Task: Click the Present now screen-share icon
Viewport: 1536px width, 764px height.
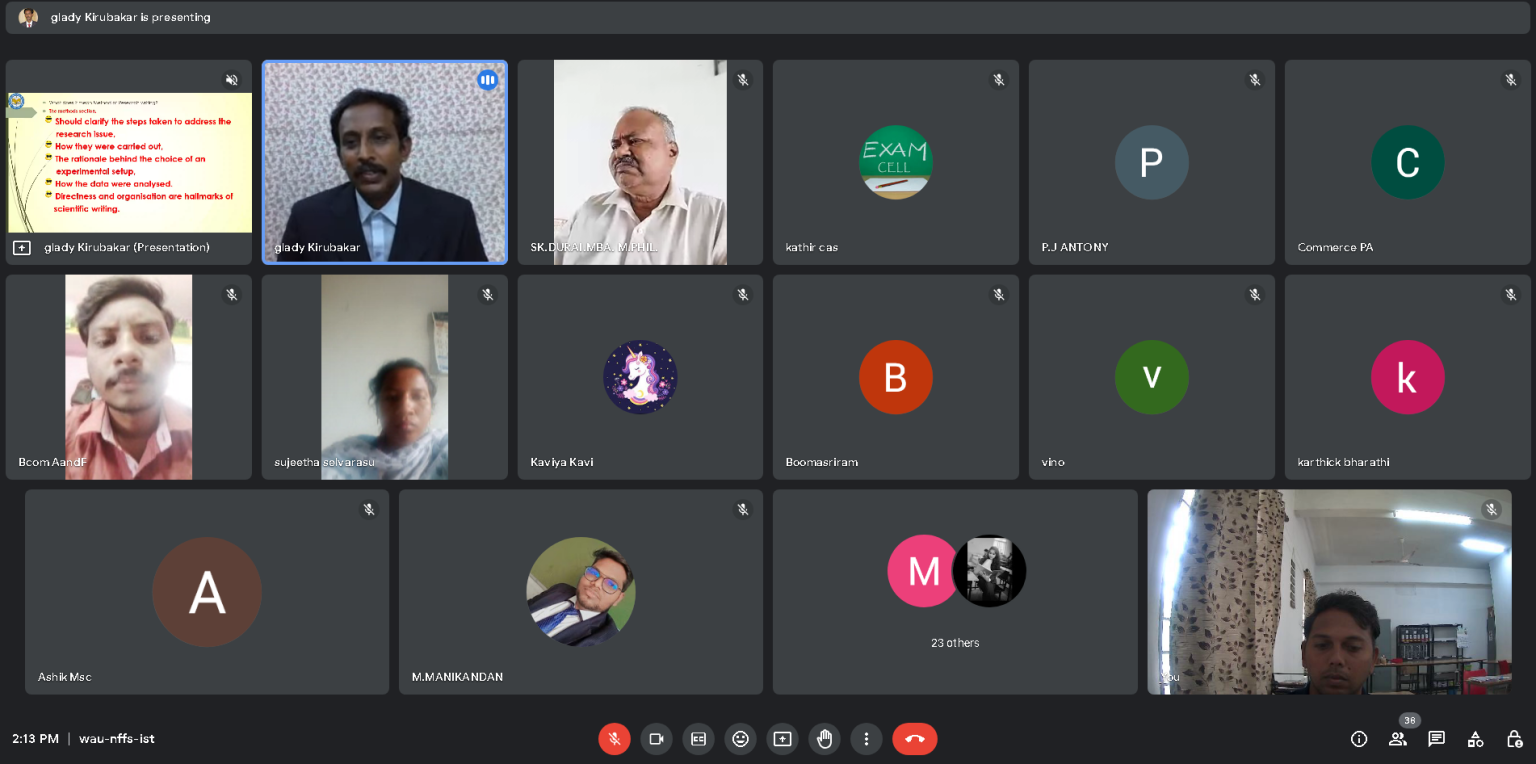Action: (782, 739)
